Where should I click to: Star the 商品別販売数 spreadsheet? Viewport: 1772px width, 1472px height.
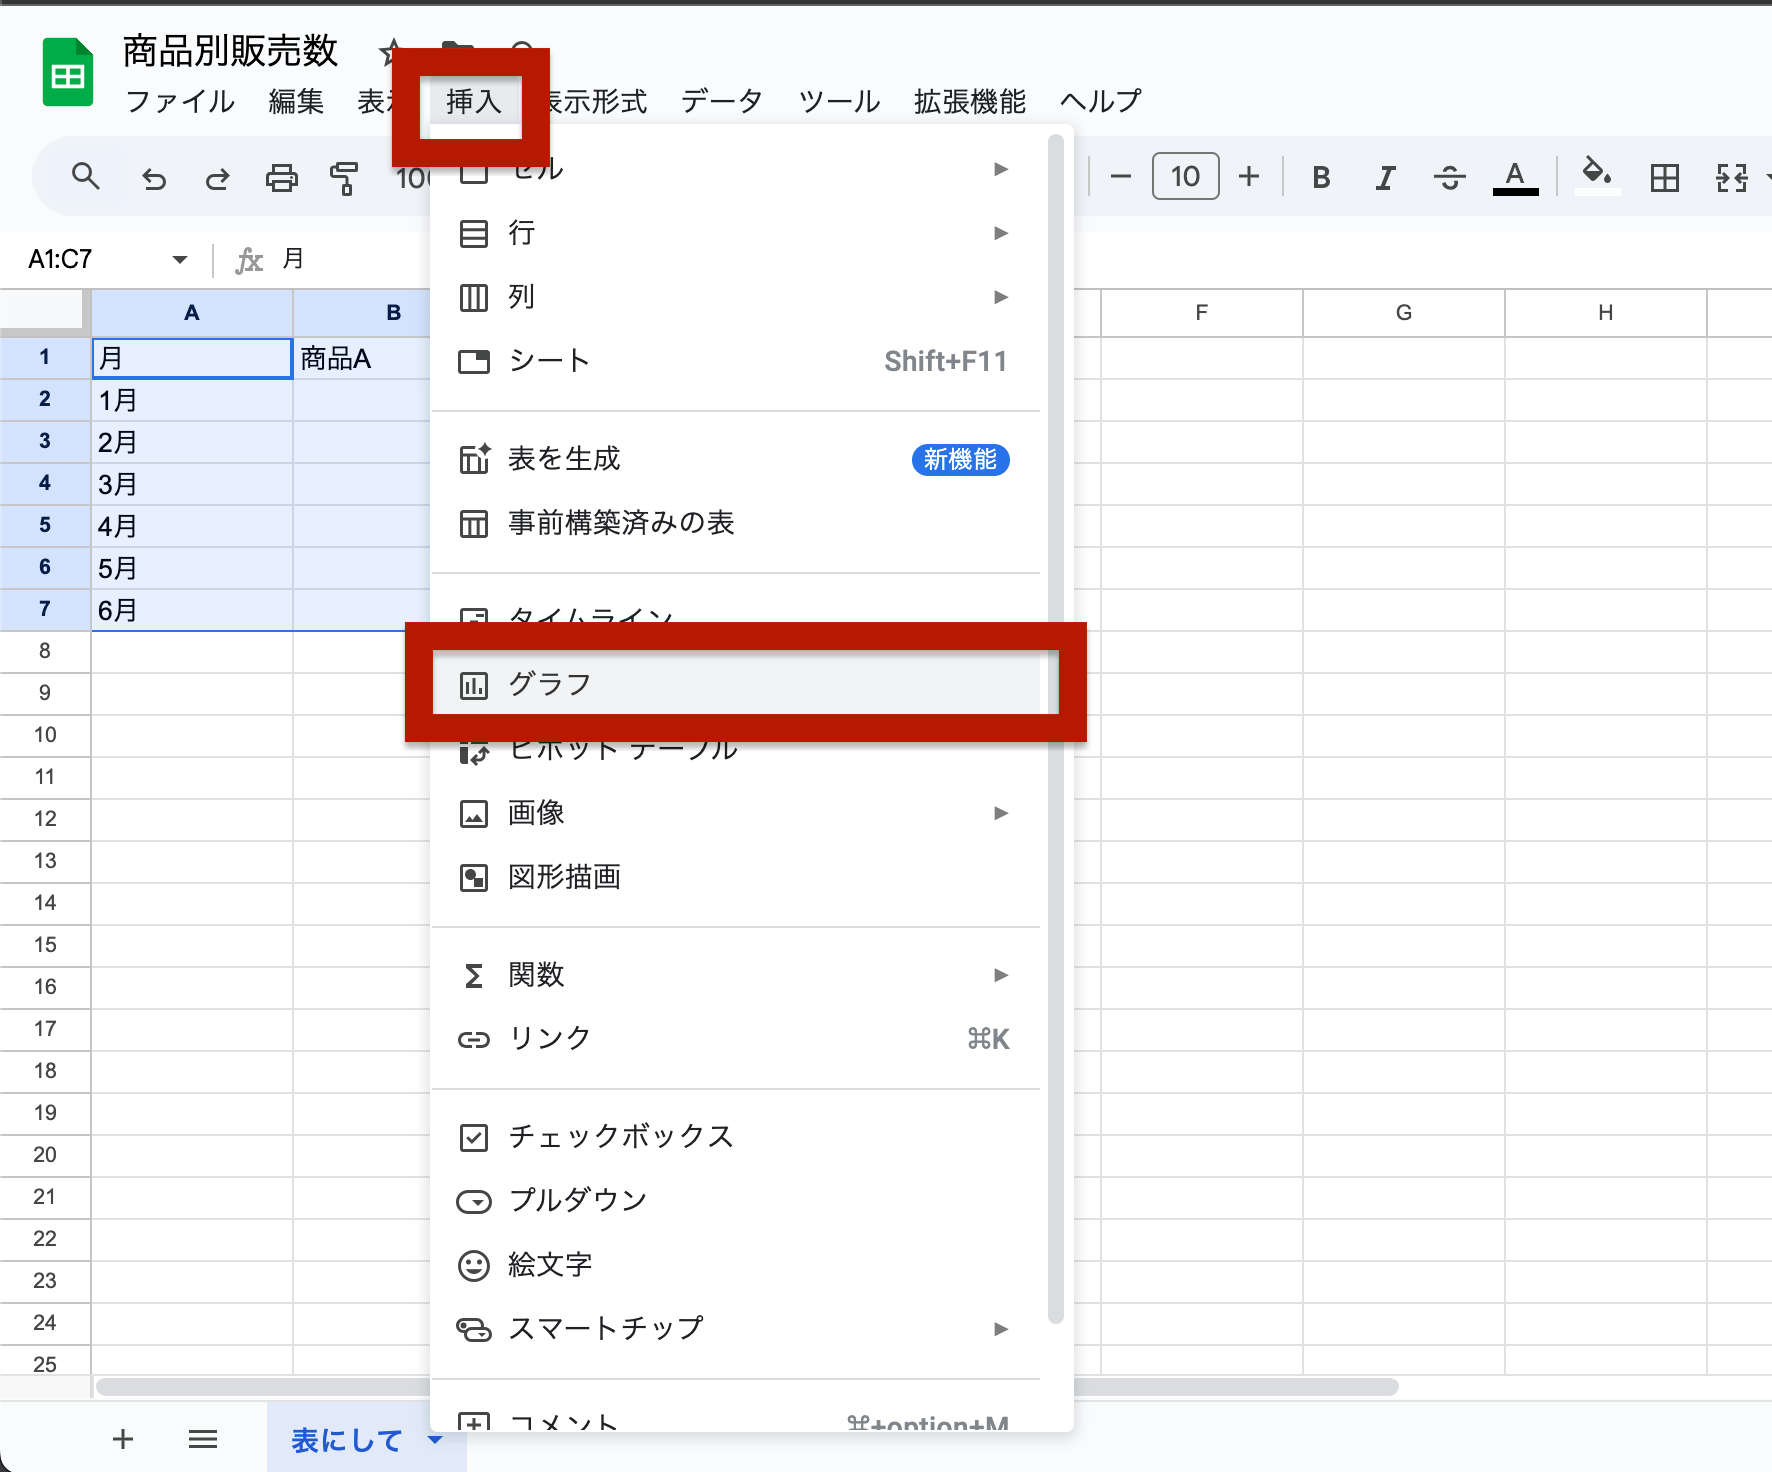click(x=391, y=52)
